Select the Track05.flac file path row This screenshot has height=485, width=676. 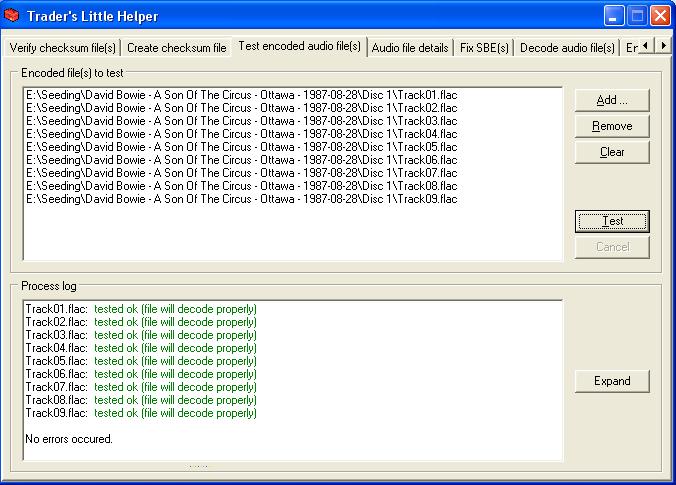(241, 147)
